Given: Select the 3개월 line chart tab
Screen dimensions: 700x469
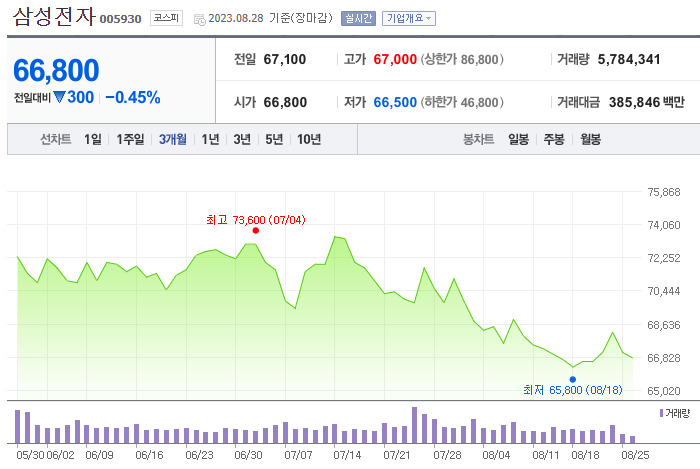Looking at the screenshot, I should click(173, 139).
